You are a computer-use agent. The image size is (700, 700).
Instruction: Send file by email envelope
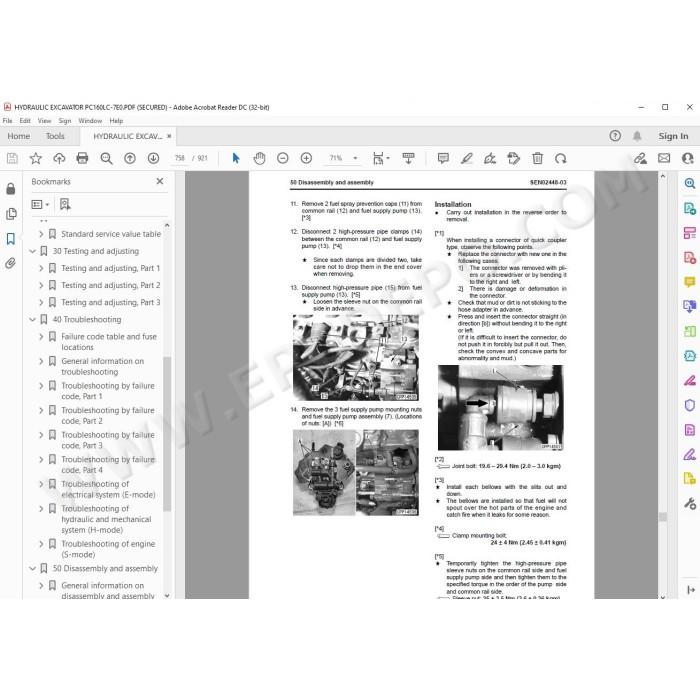point(664,158)
